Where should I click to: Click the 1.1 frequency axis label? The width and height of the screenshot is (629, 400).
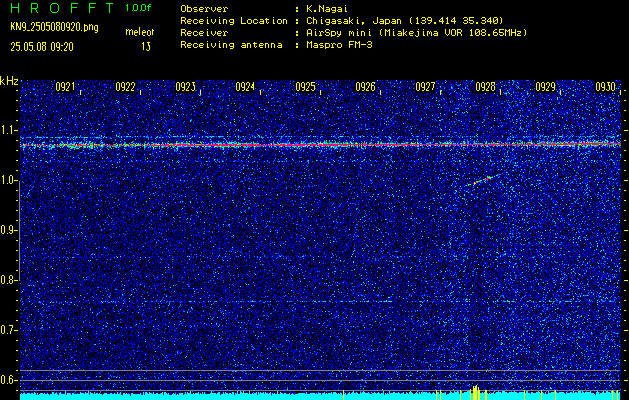point(8,130)
